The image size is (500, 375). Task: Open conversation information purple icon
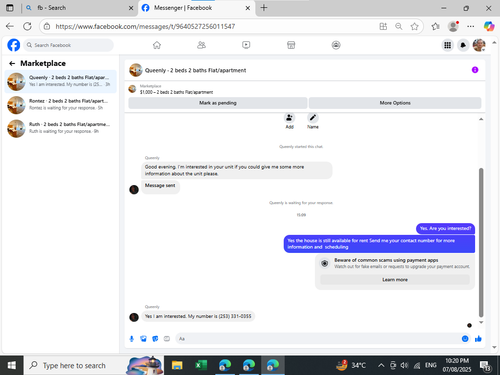[x=475, y=70]
